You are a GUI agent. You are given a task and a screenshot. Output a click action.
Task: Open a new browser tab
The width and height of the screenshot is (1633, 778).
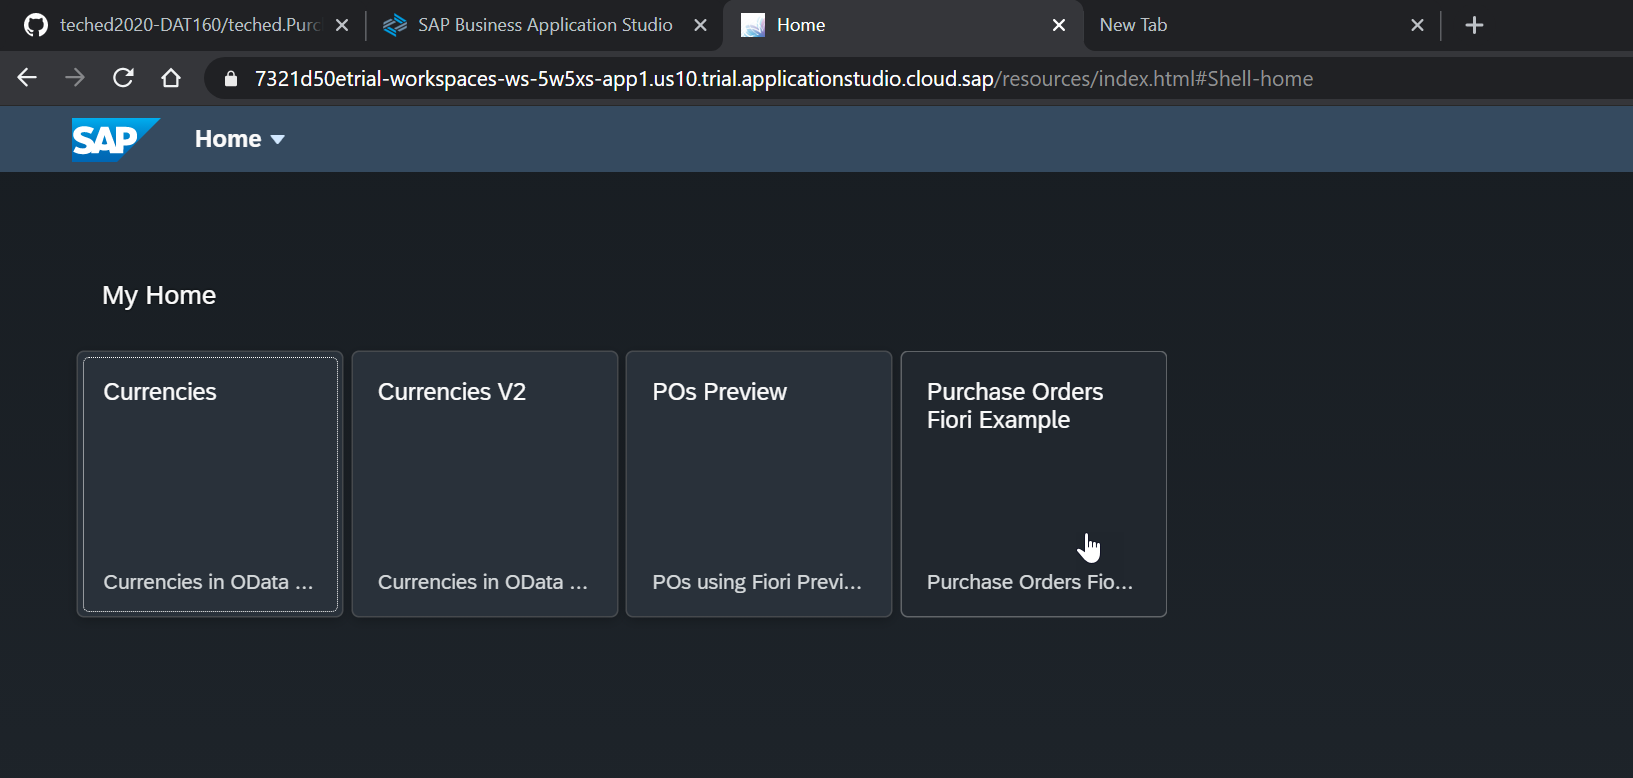pos(1474,25)
